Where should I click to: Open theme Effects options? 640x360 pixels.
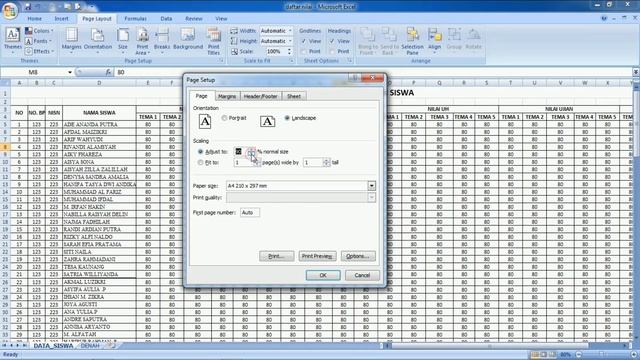point(39,51)
